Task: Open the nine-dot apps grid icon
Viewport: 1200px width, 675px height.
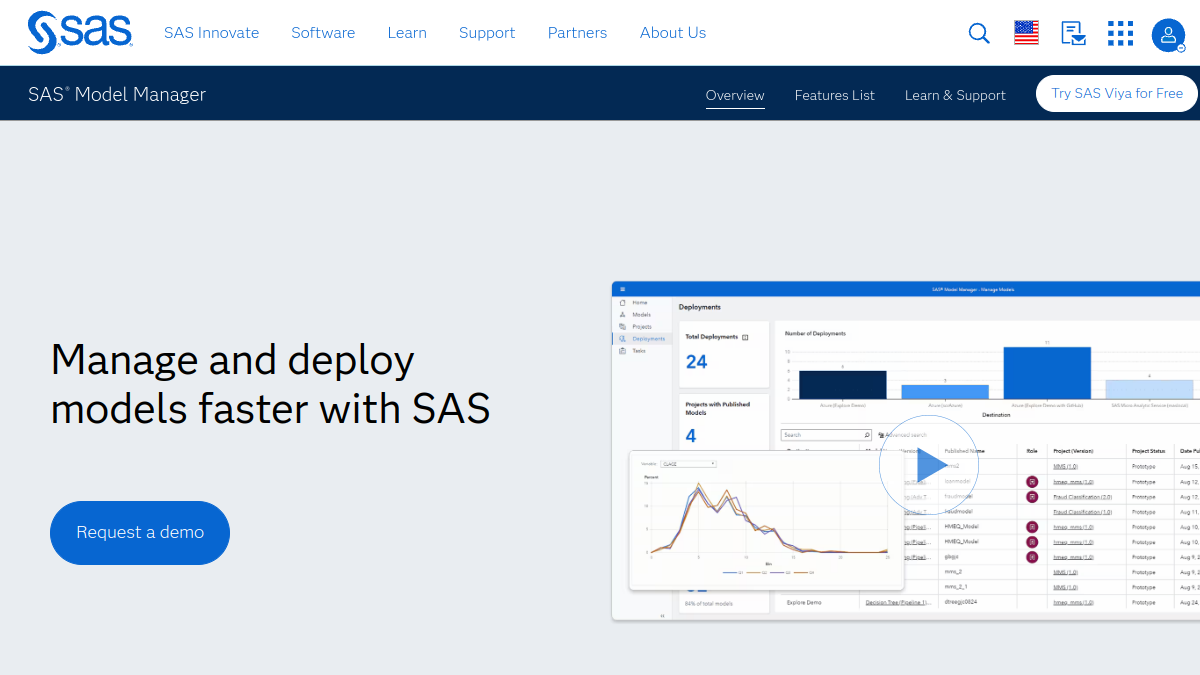Action: tap(1121, 33)
